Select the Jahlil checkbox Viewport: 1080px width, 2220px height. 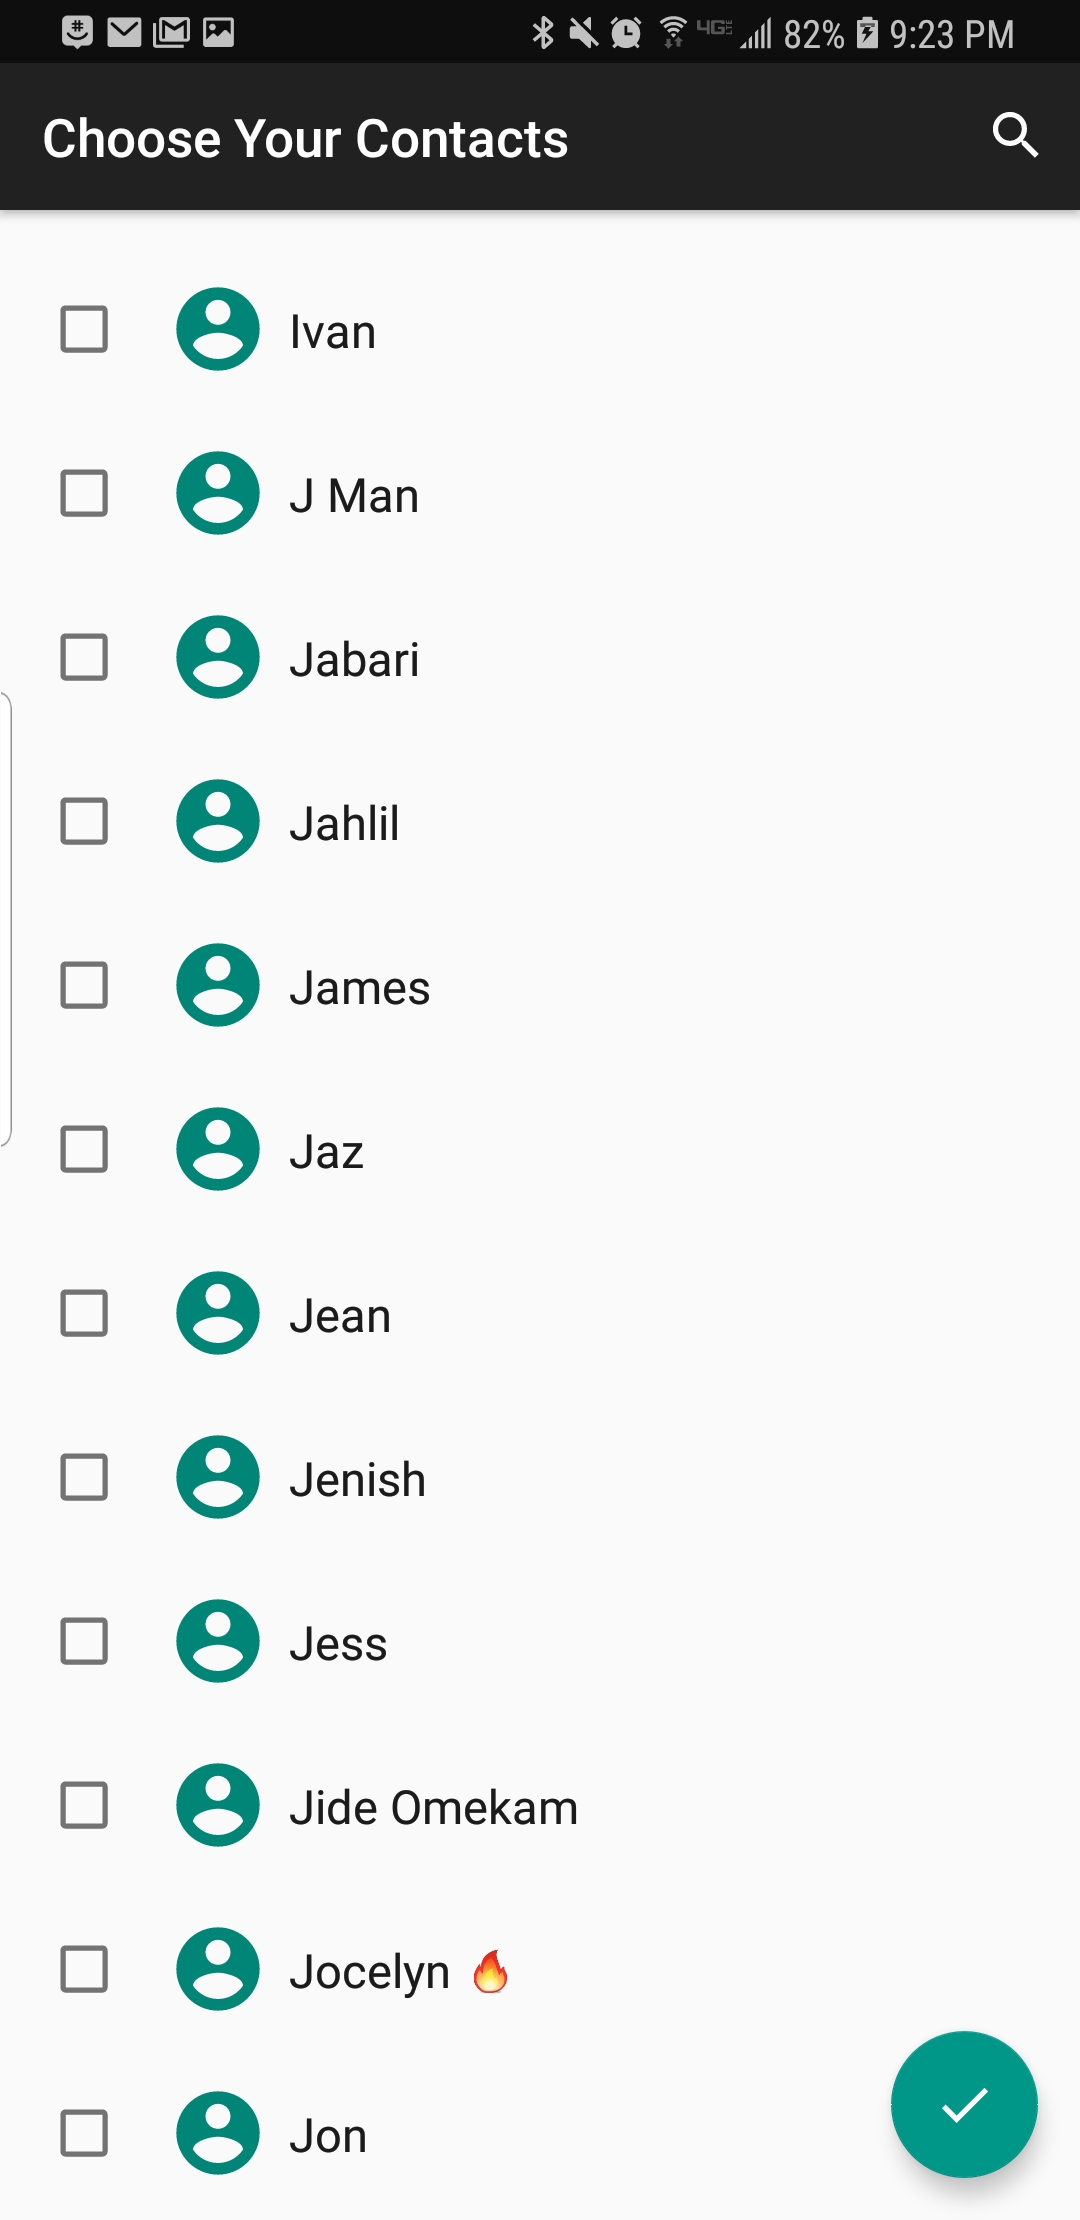[x=84, y=821]
